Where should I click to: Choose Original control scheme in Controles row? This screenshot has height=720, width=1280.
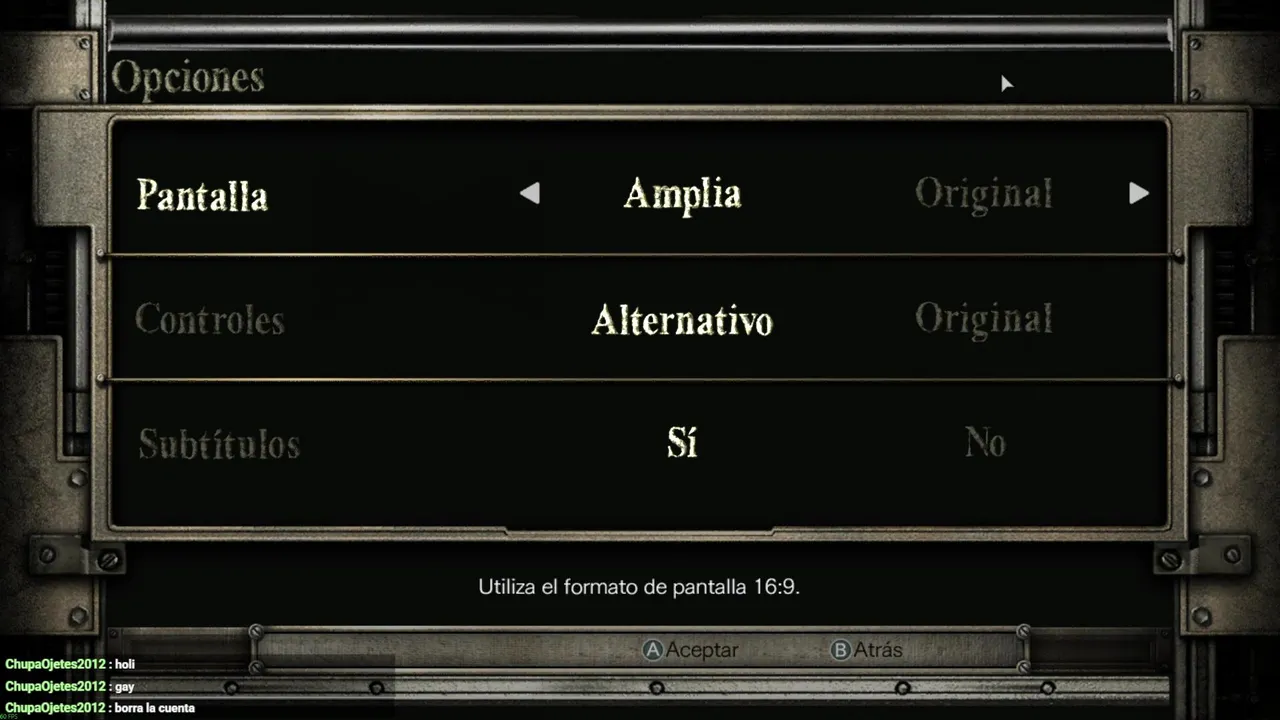click(x=984, y=319)
